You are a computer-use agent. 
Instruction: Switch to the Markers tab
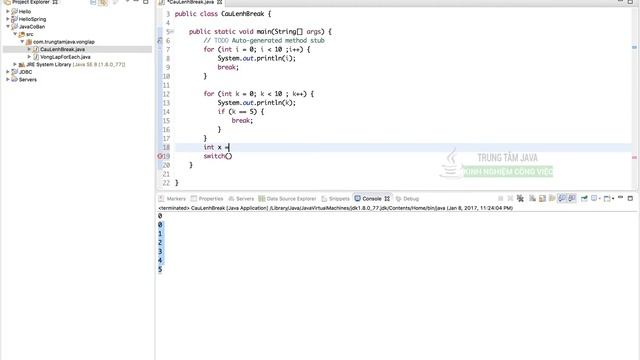[x=172, y=199]
